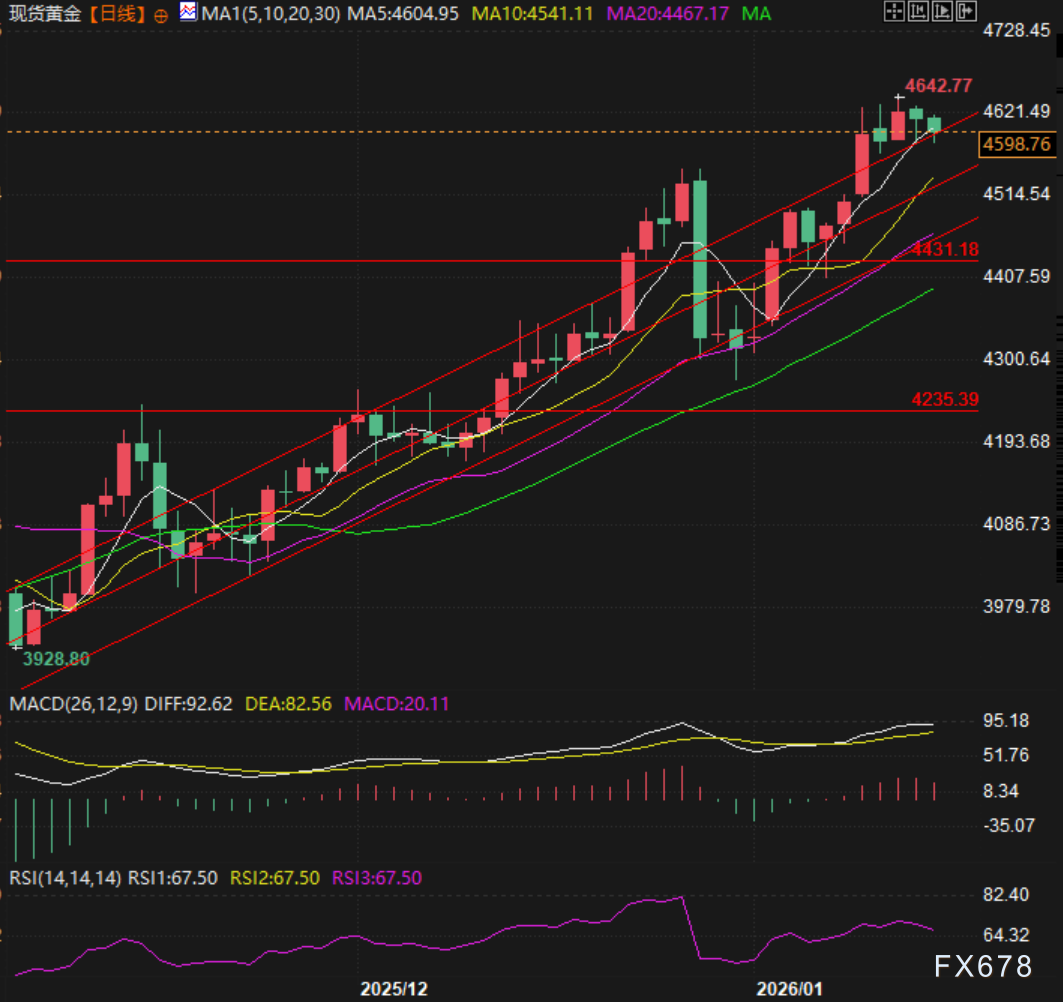This screenshot has width=1063, height=1002.
Task: Click the 3928.80 low price marker
Action: (x=56, y=659)
